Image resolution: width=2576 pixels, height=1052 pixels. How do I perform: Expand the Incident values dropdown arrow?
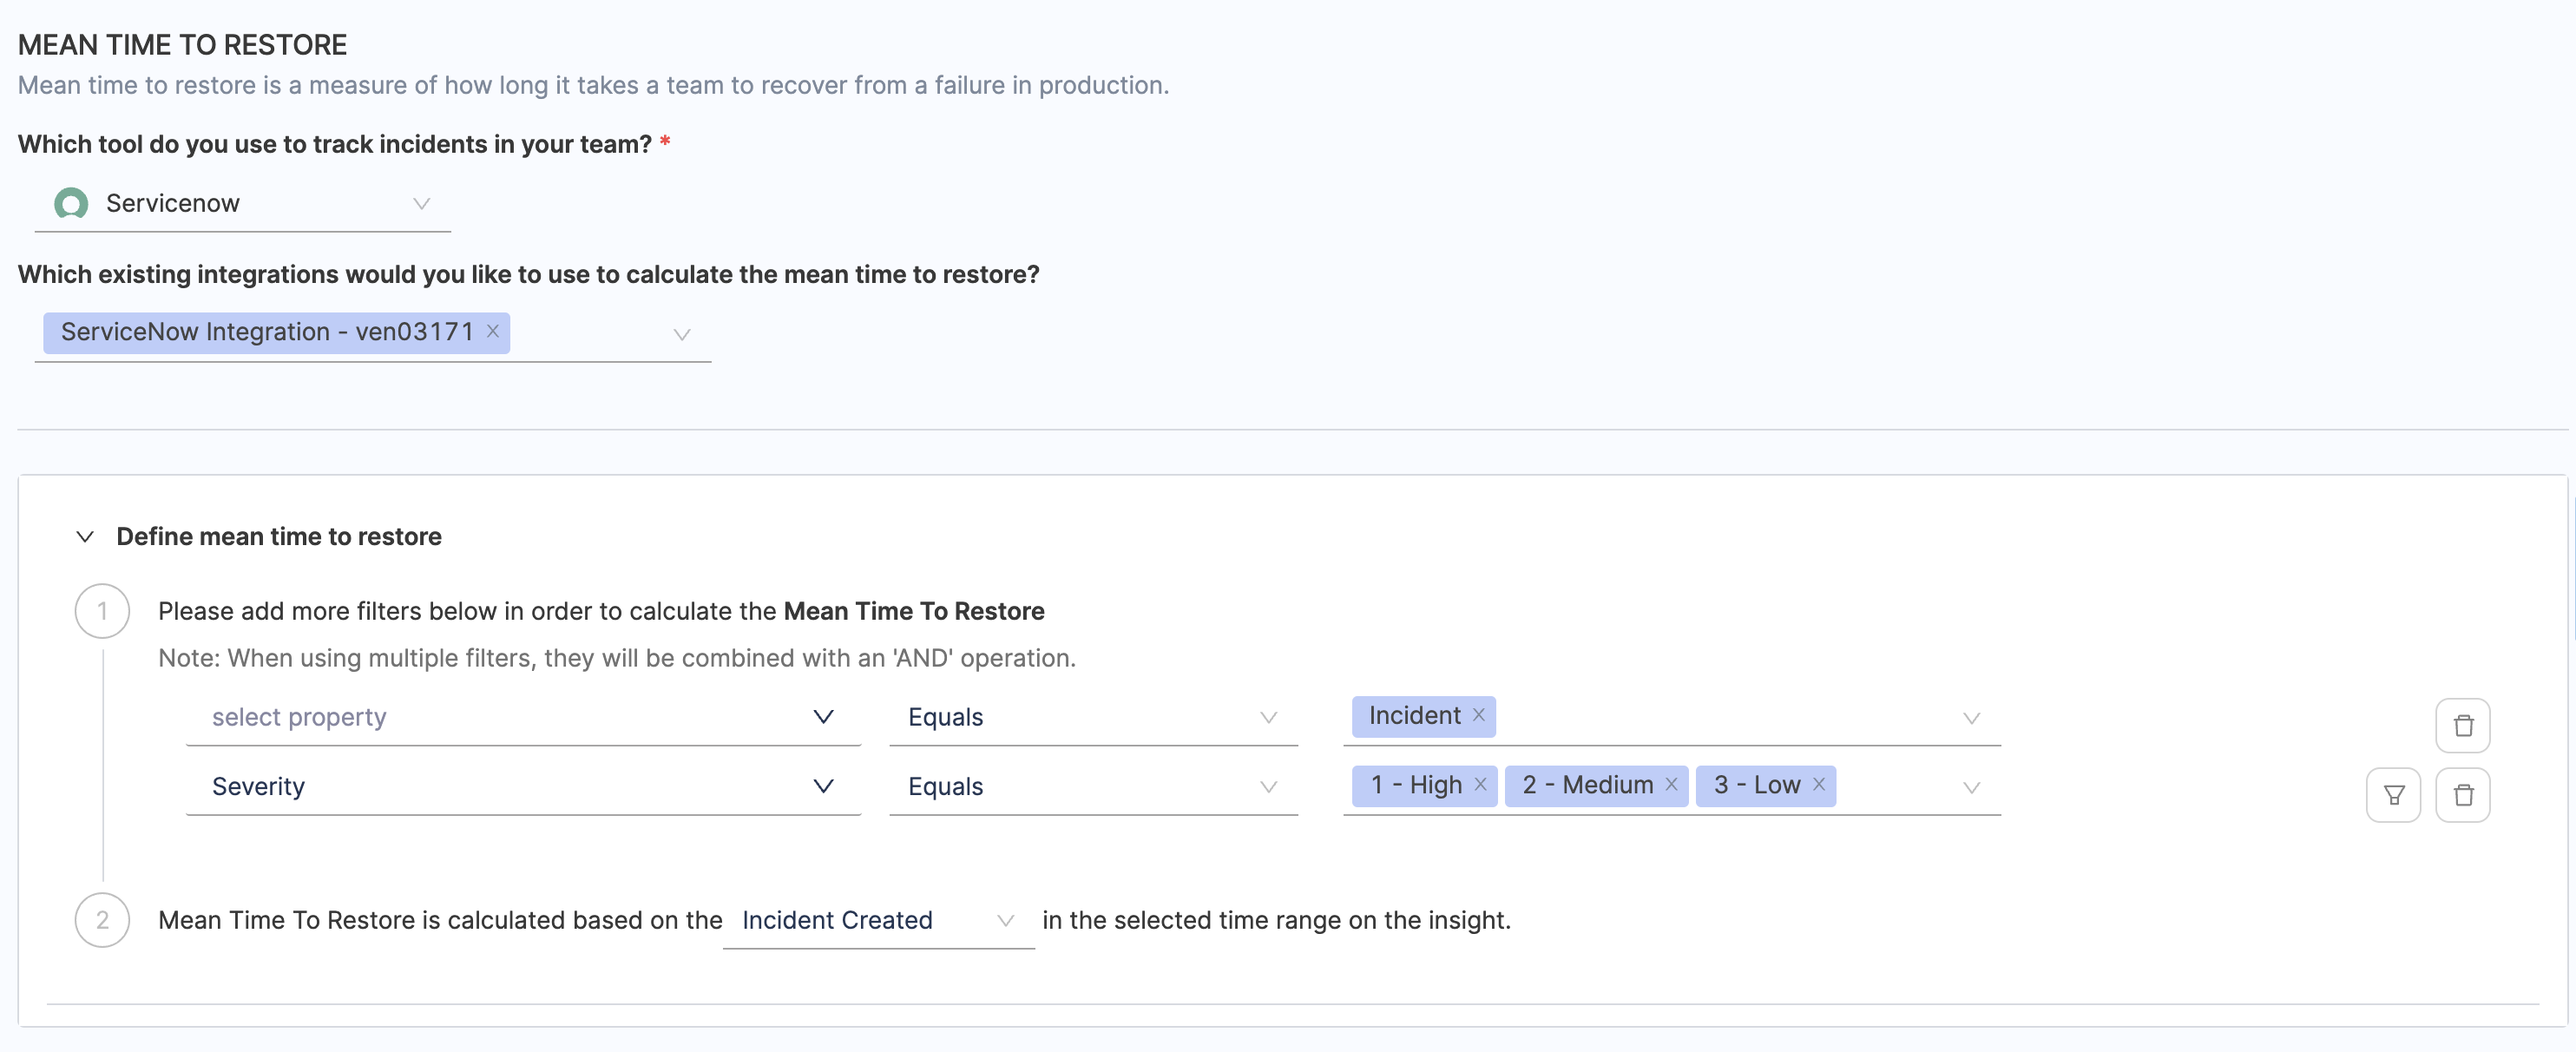point(1971,718)
